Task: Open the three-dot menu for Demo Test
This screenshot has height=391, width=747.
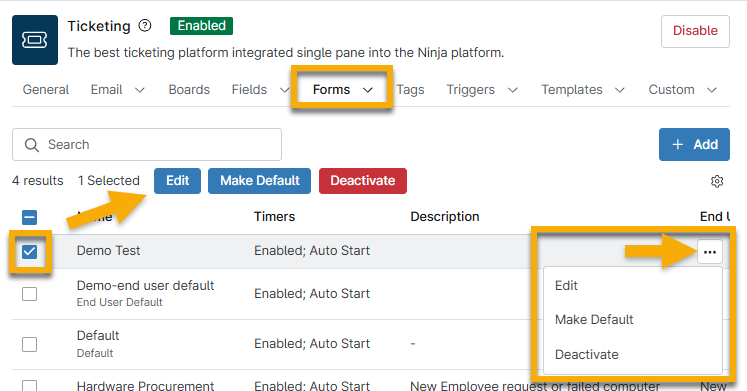Action: (x=710, y=251)
